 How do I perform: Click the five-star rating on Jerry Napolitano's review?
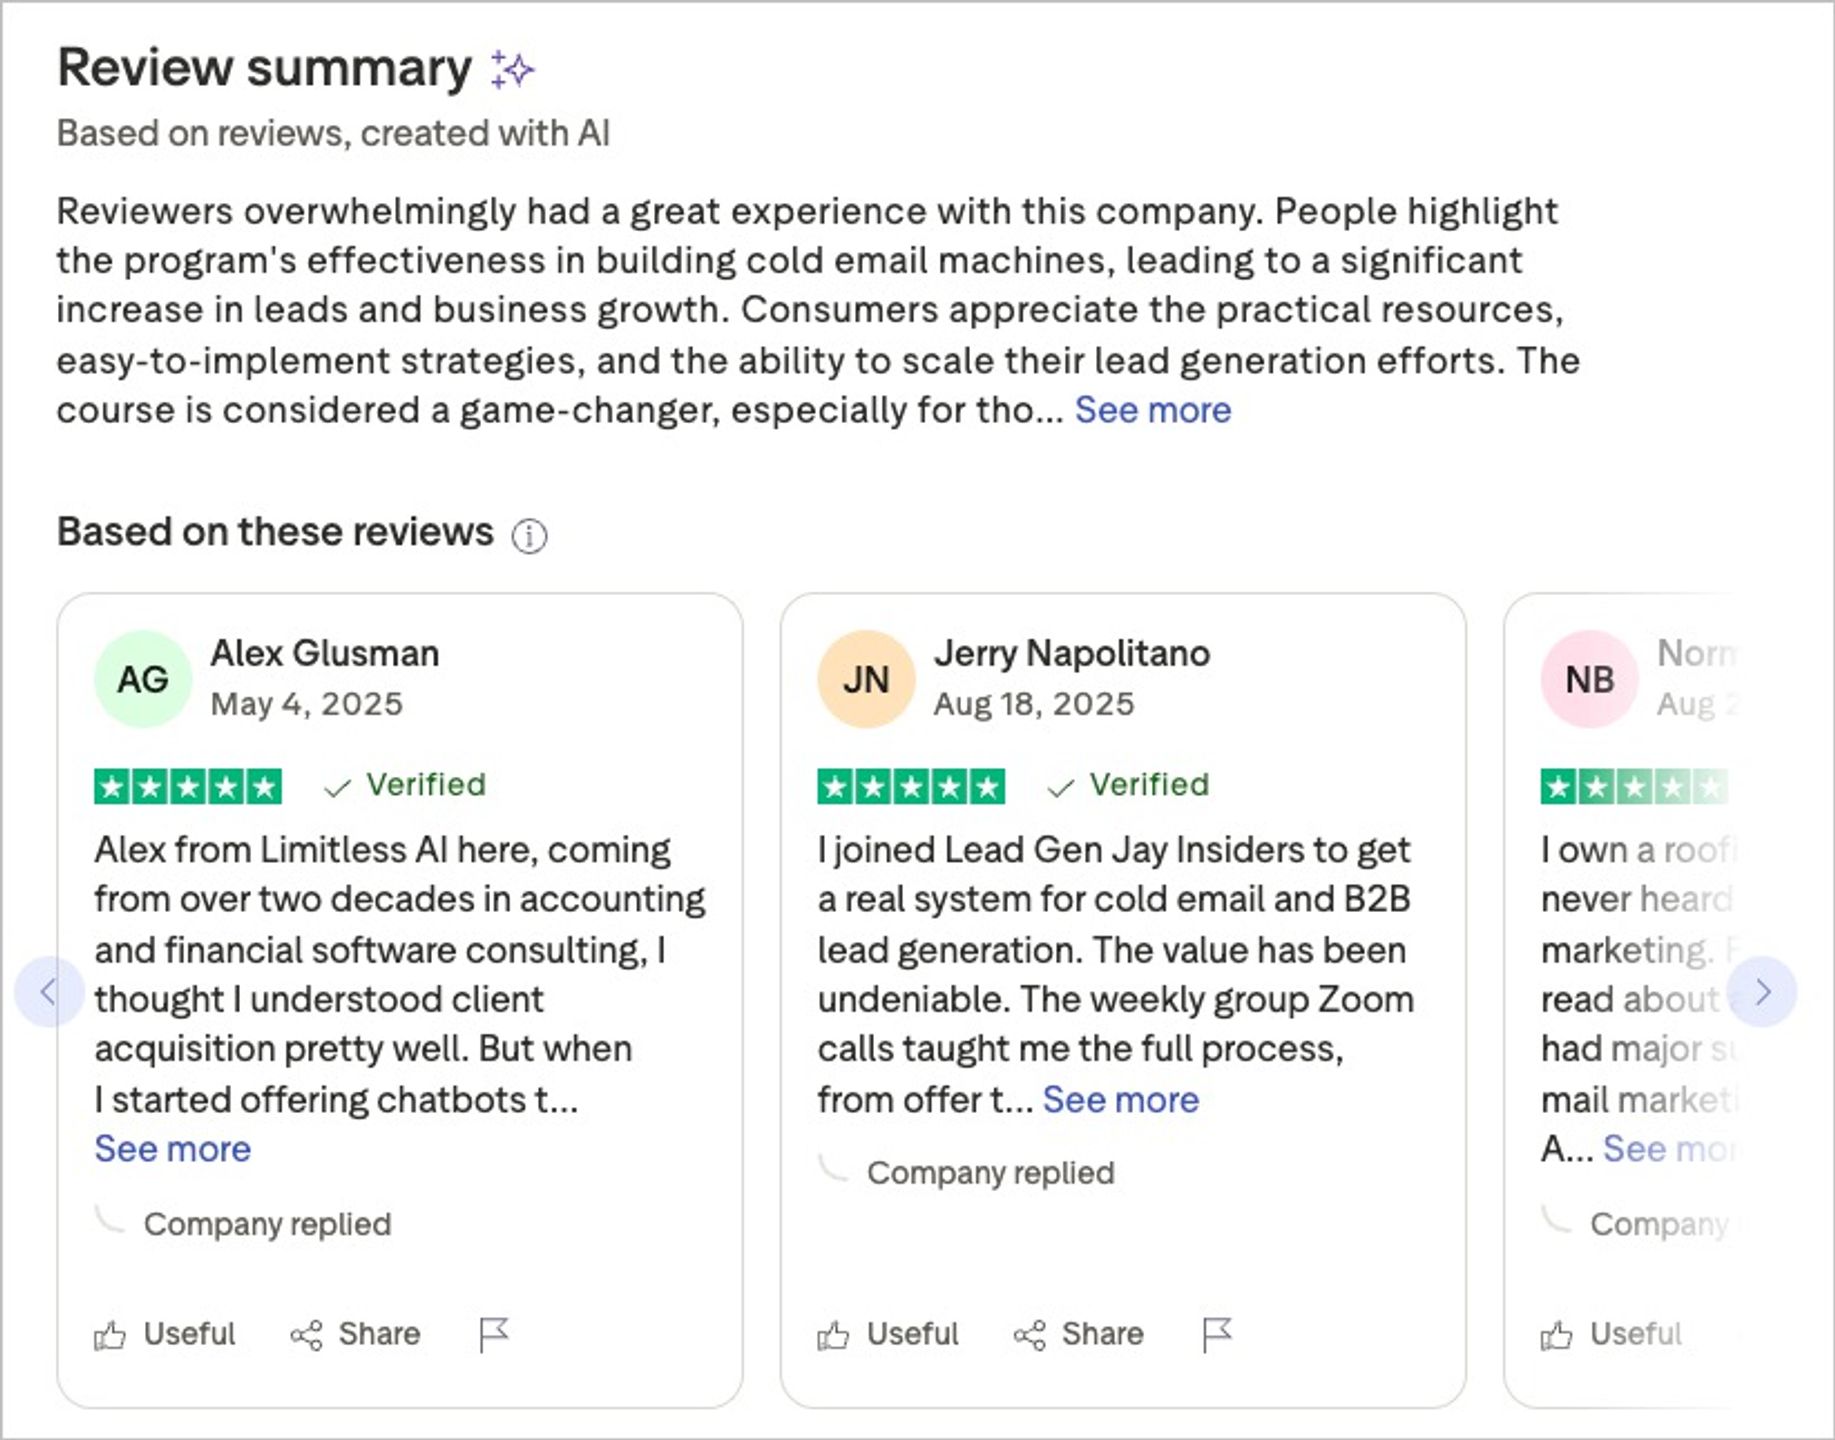(x=911, y=786)
